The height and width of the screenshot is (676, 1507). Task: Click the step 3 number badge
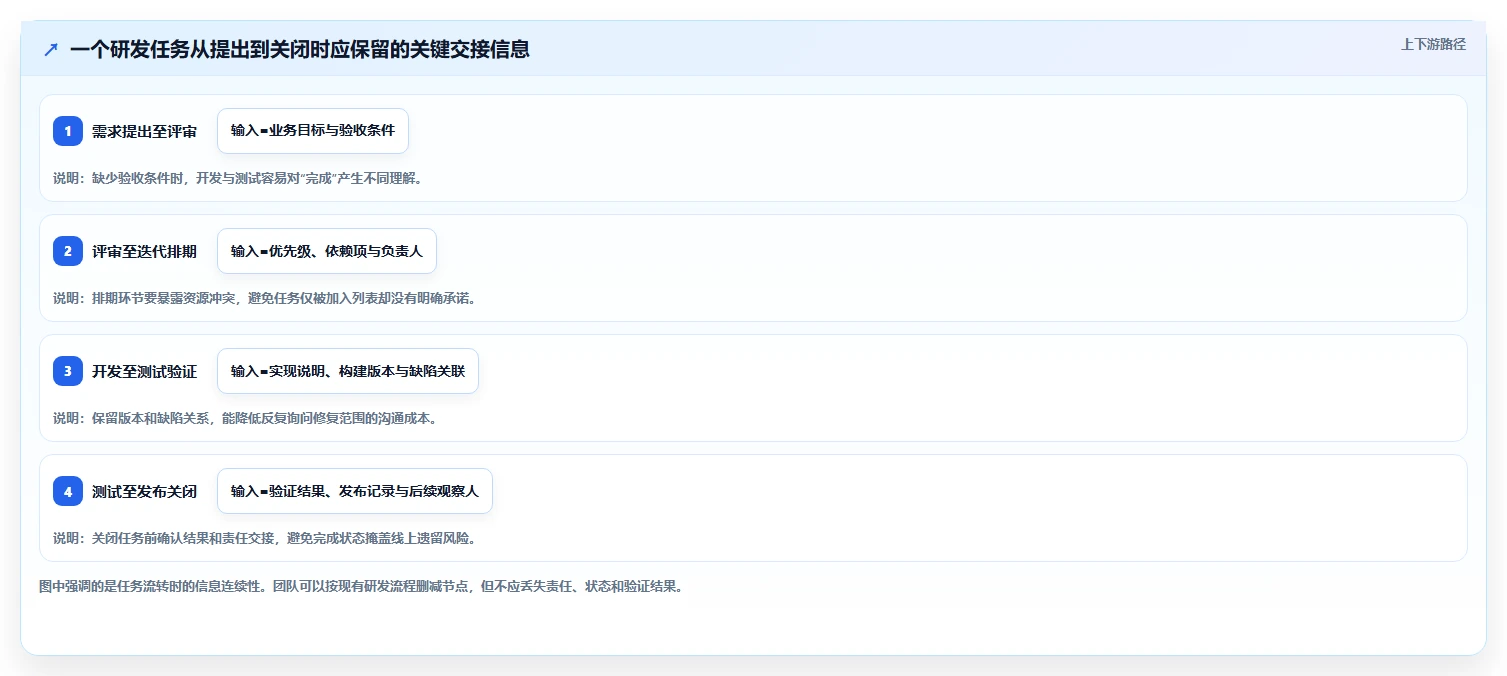pyautogui.click(x=68, y=371)
